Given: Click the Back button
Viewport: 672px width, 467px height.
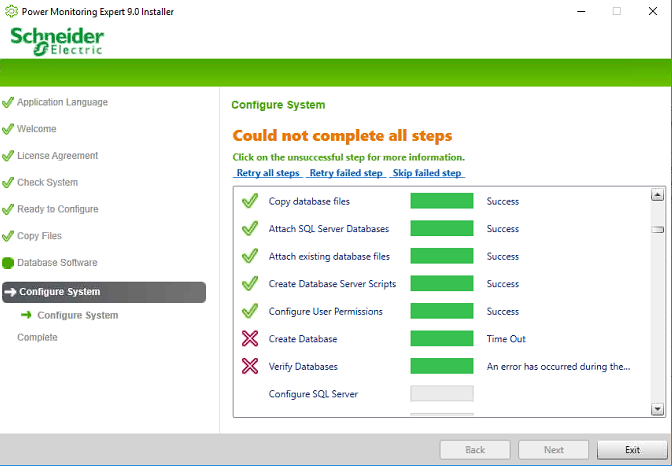Looking at the screenshot, I should click(x=475, y=450).
